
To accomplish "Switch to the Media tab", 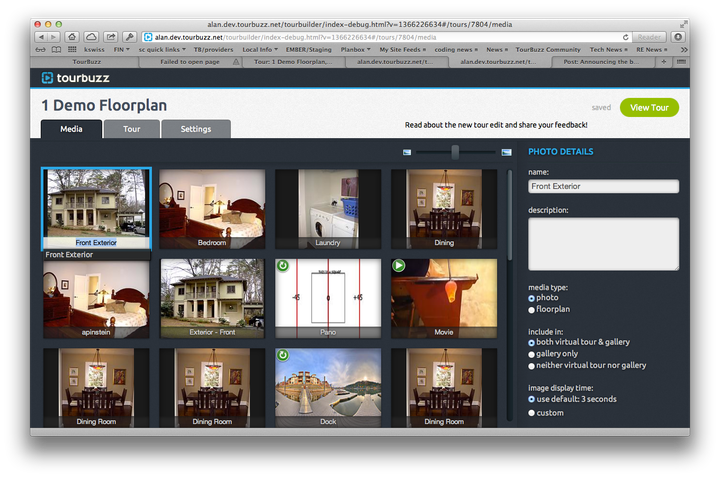I will (71, 129).
